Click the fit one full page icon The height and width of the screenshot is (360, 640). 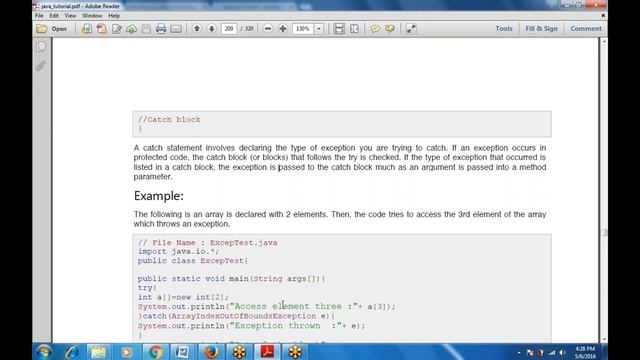pyautogui.click(x=354, y=29)
